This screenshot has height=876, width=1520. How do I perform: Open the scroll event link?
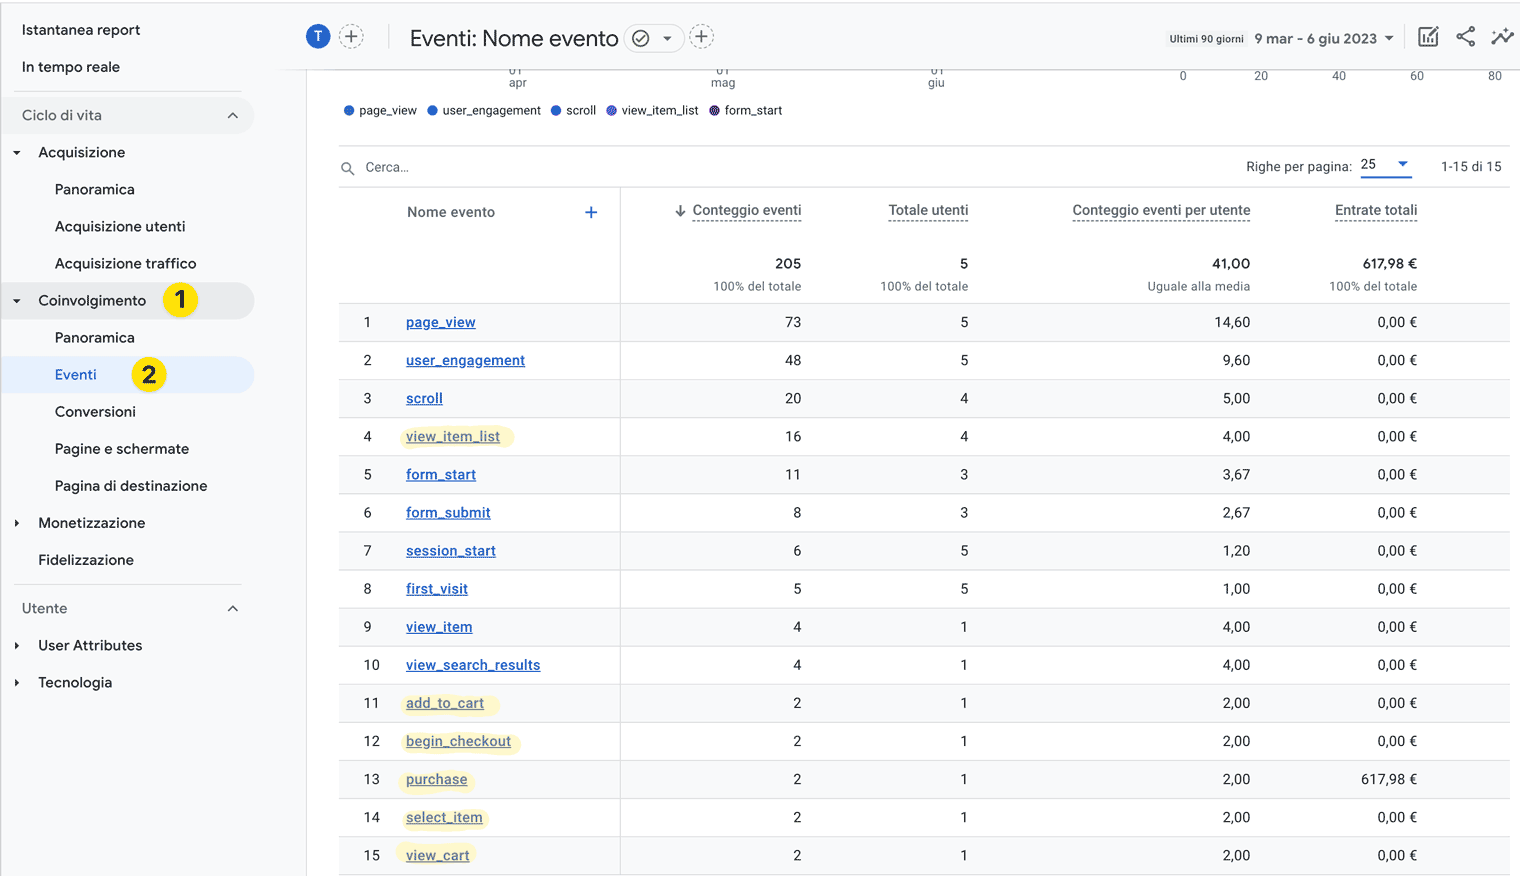[x=424, y=398]
